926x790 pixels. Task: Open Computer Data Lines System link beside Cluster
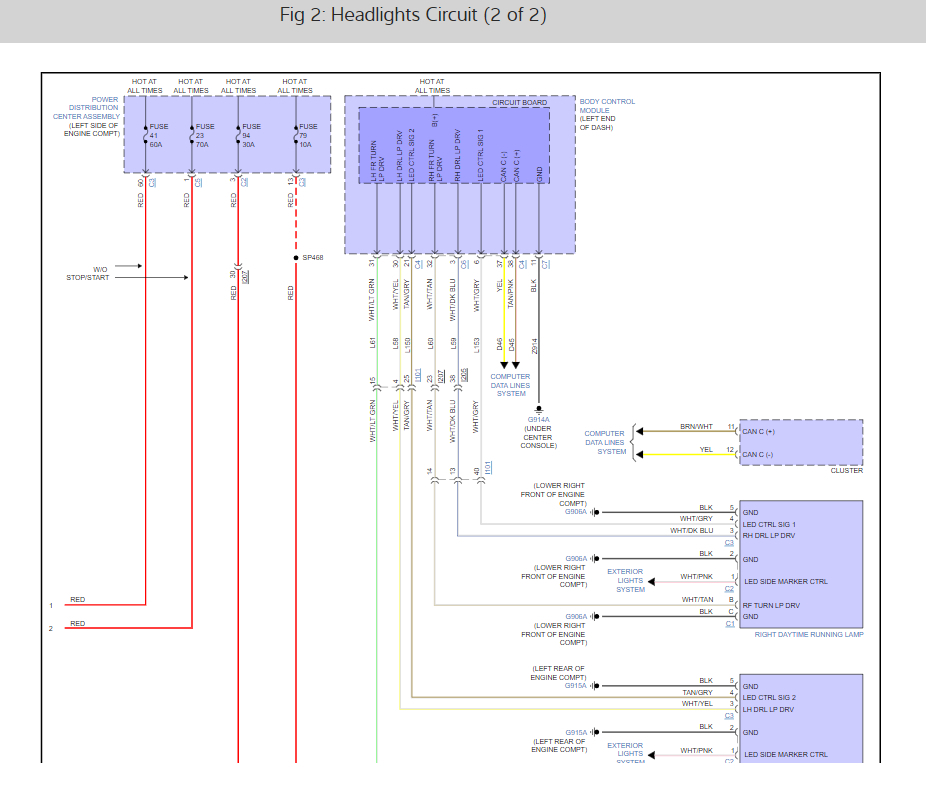point(604,443)
